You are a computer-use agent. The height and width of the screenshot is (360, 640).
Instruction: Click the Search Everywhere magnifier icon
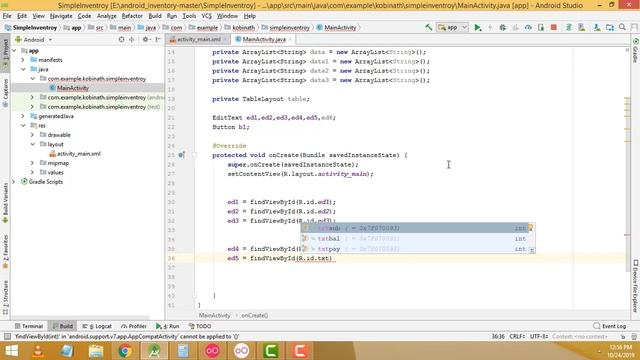pyautogui.click(x=622, y=27)
